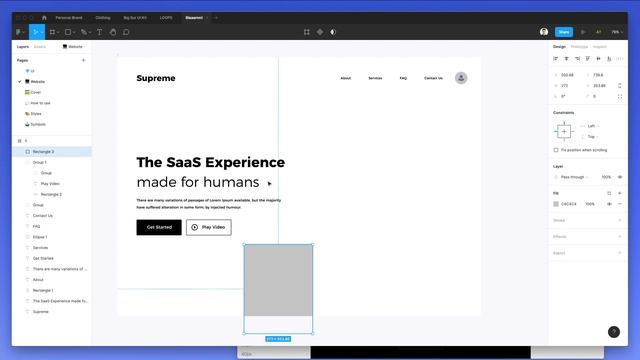The width and height of the screenshot is (640, 360).
Task: Click the Create component icon
Action: pos(320,32)
